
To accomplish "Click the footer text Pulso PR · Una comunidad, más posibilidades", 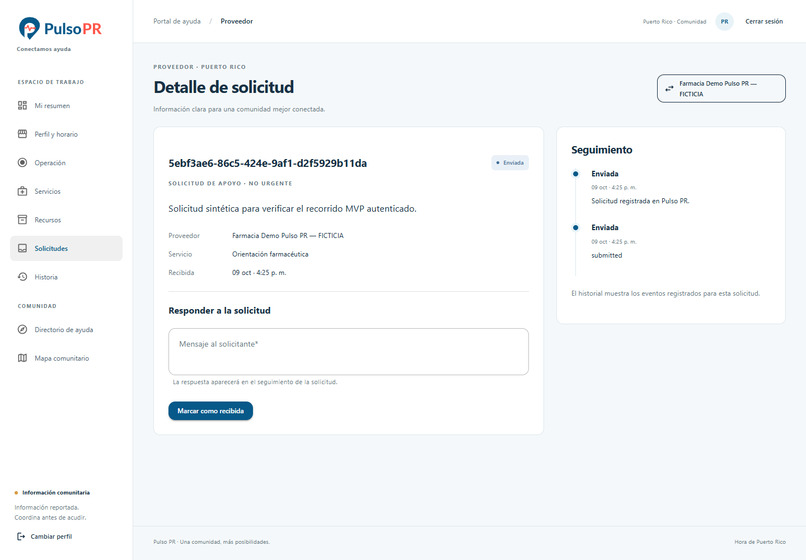I will (211, 542).
